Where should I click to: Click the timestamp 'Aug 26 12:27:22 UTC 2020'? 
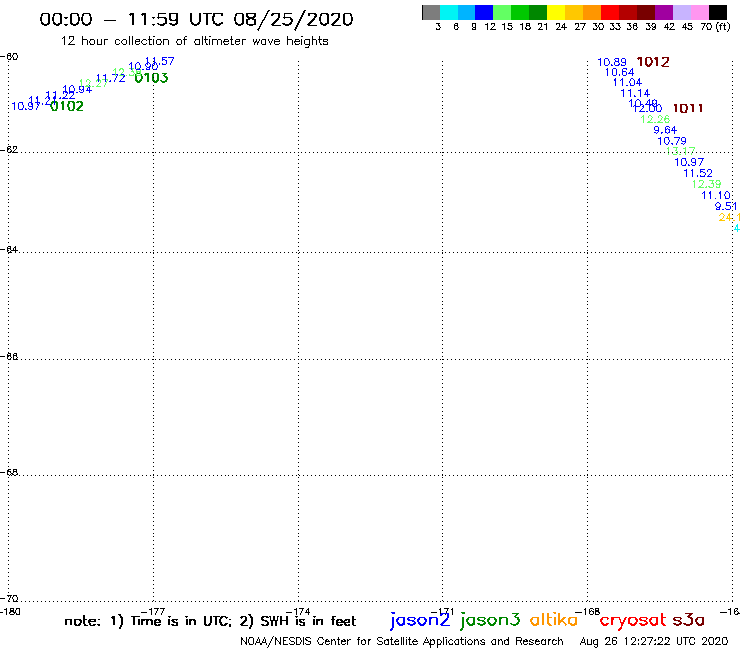[654, 642]
